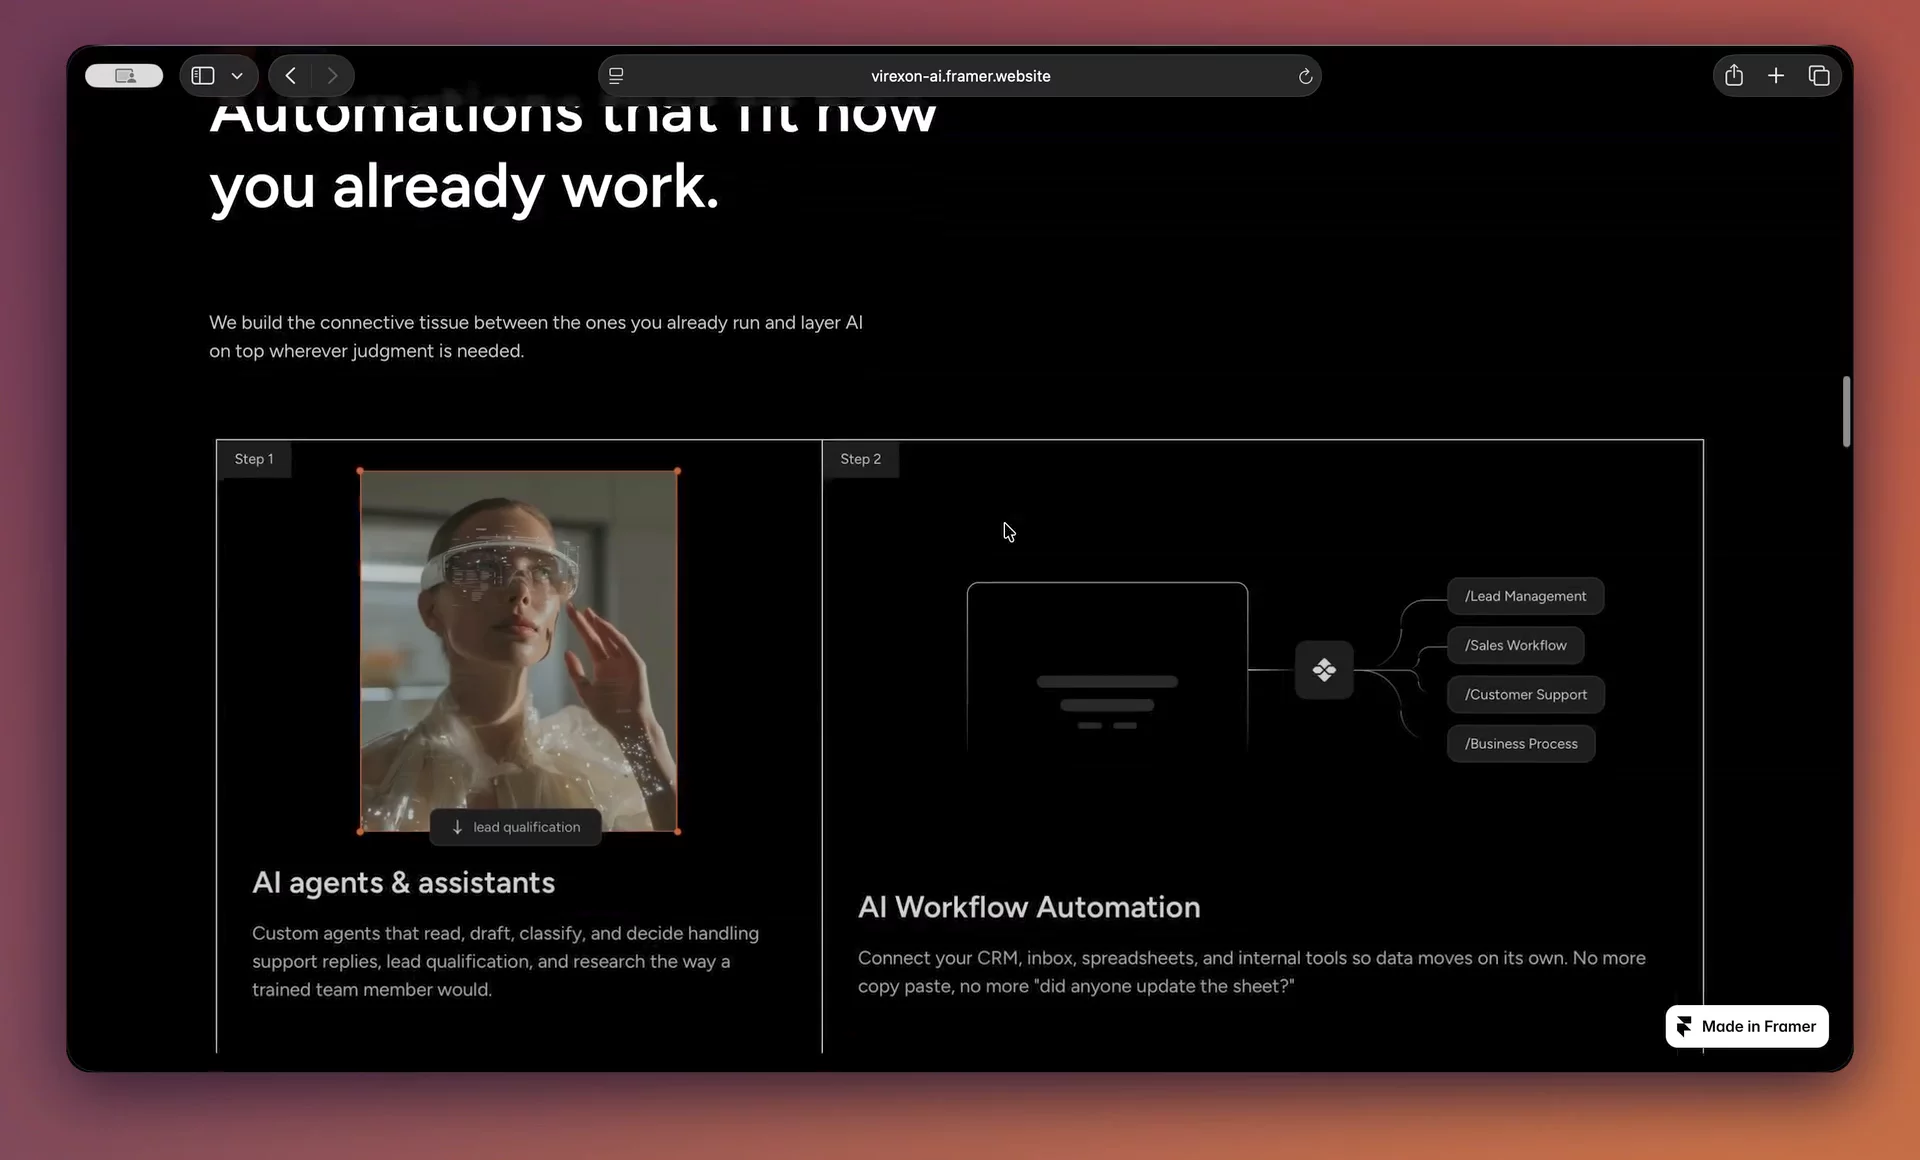Open the page reader menu icon in address bar
The height and width of the screenshot is (1160, 1920).
tap(616, 76)
